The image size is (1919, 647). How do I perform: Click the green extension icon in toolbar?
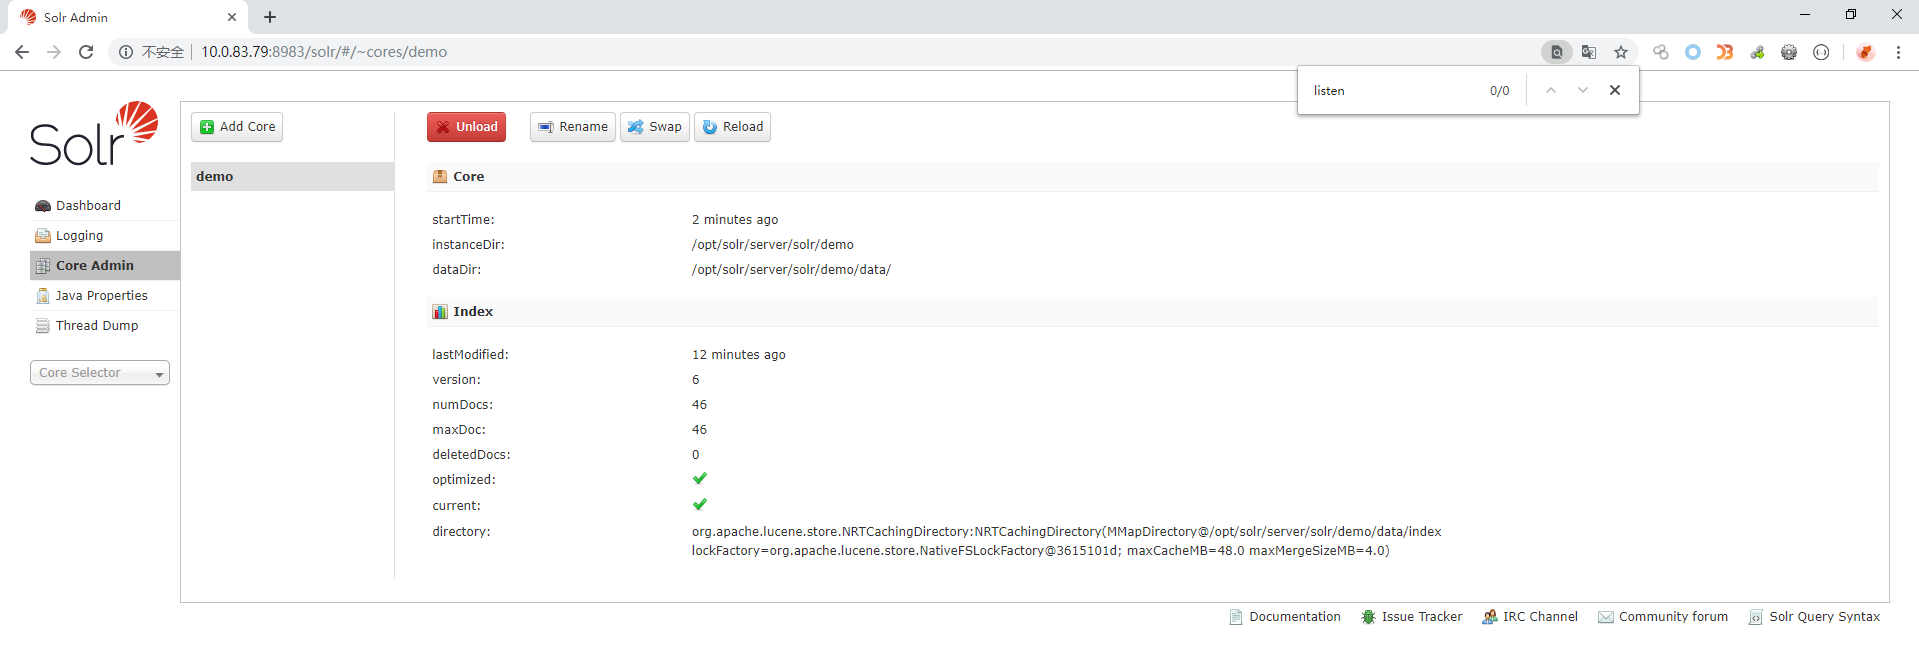click(x=1757, y=52)
